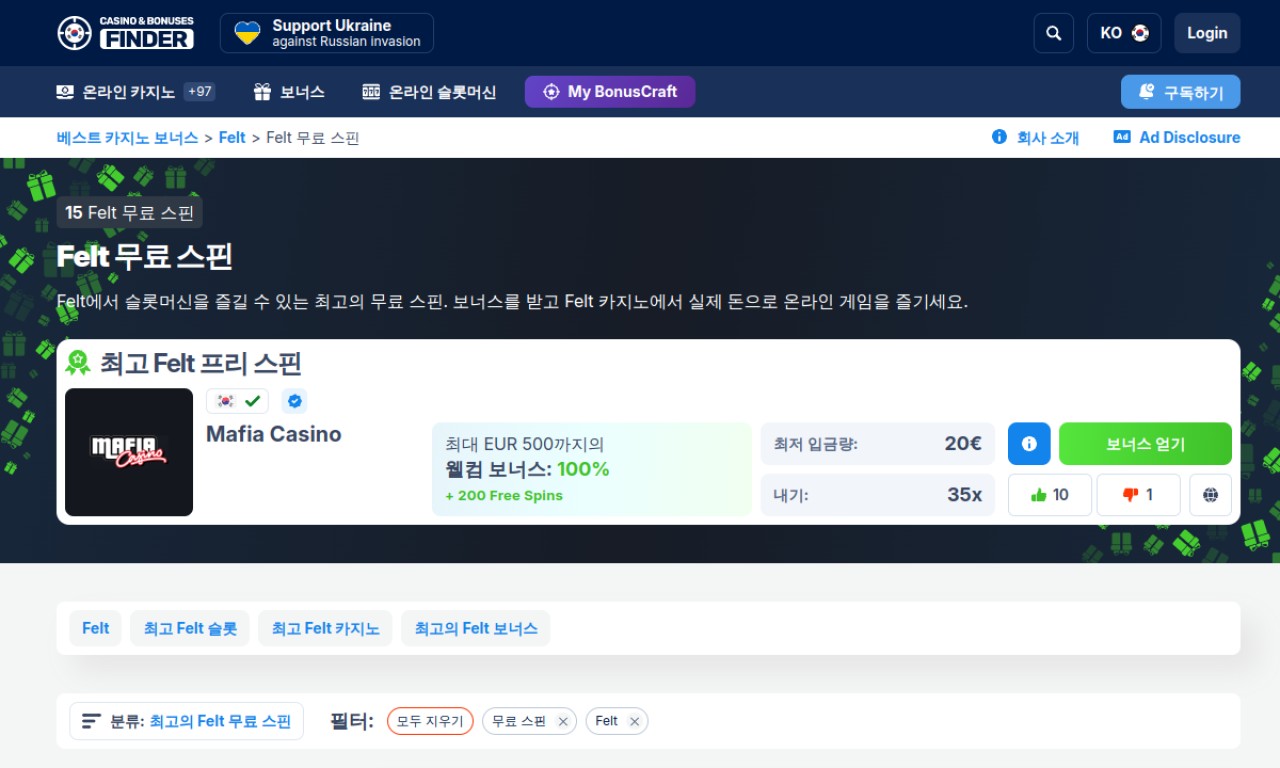1280x768 pixels.
Task: Click the award ribbon icon by 최고 Felt
Action: (78, 363)
